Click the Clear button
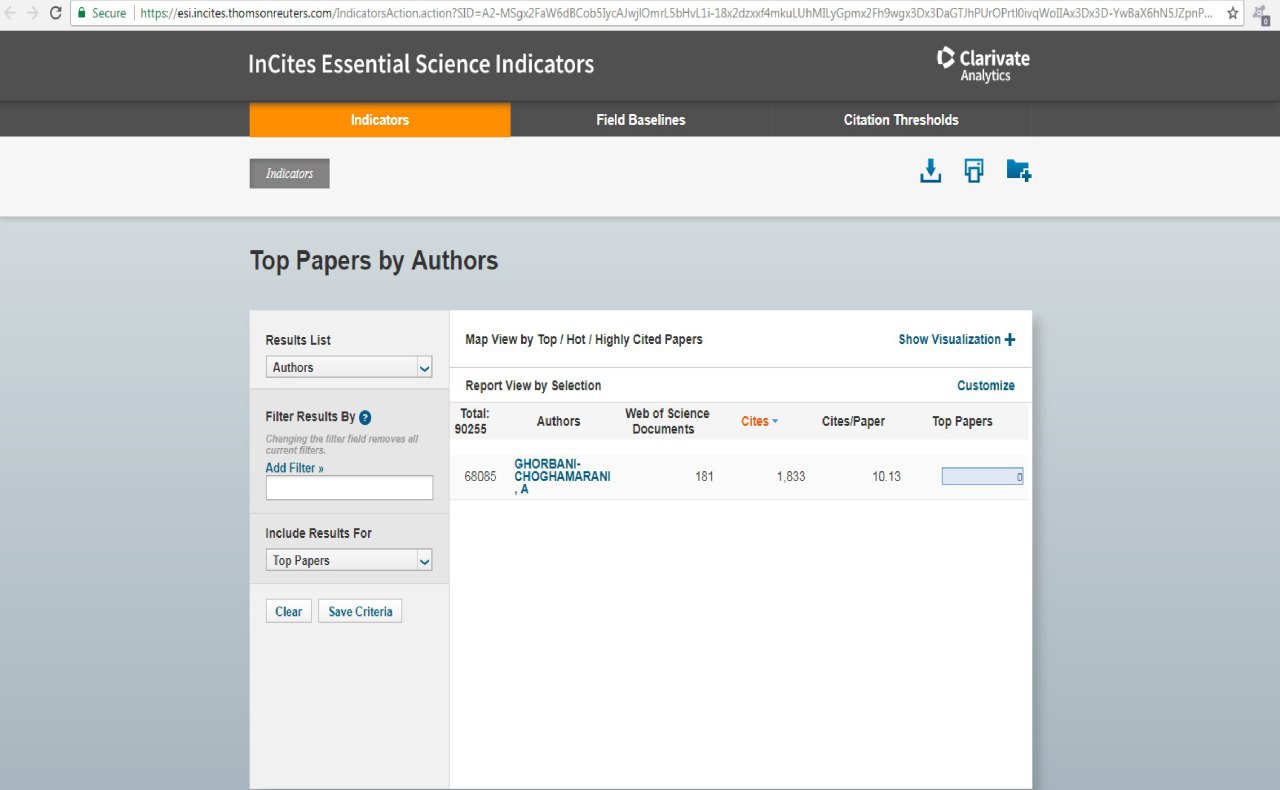 [289, 611]
